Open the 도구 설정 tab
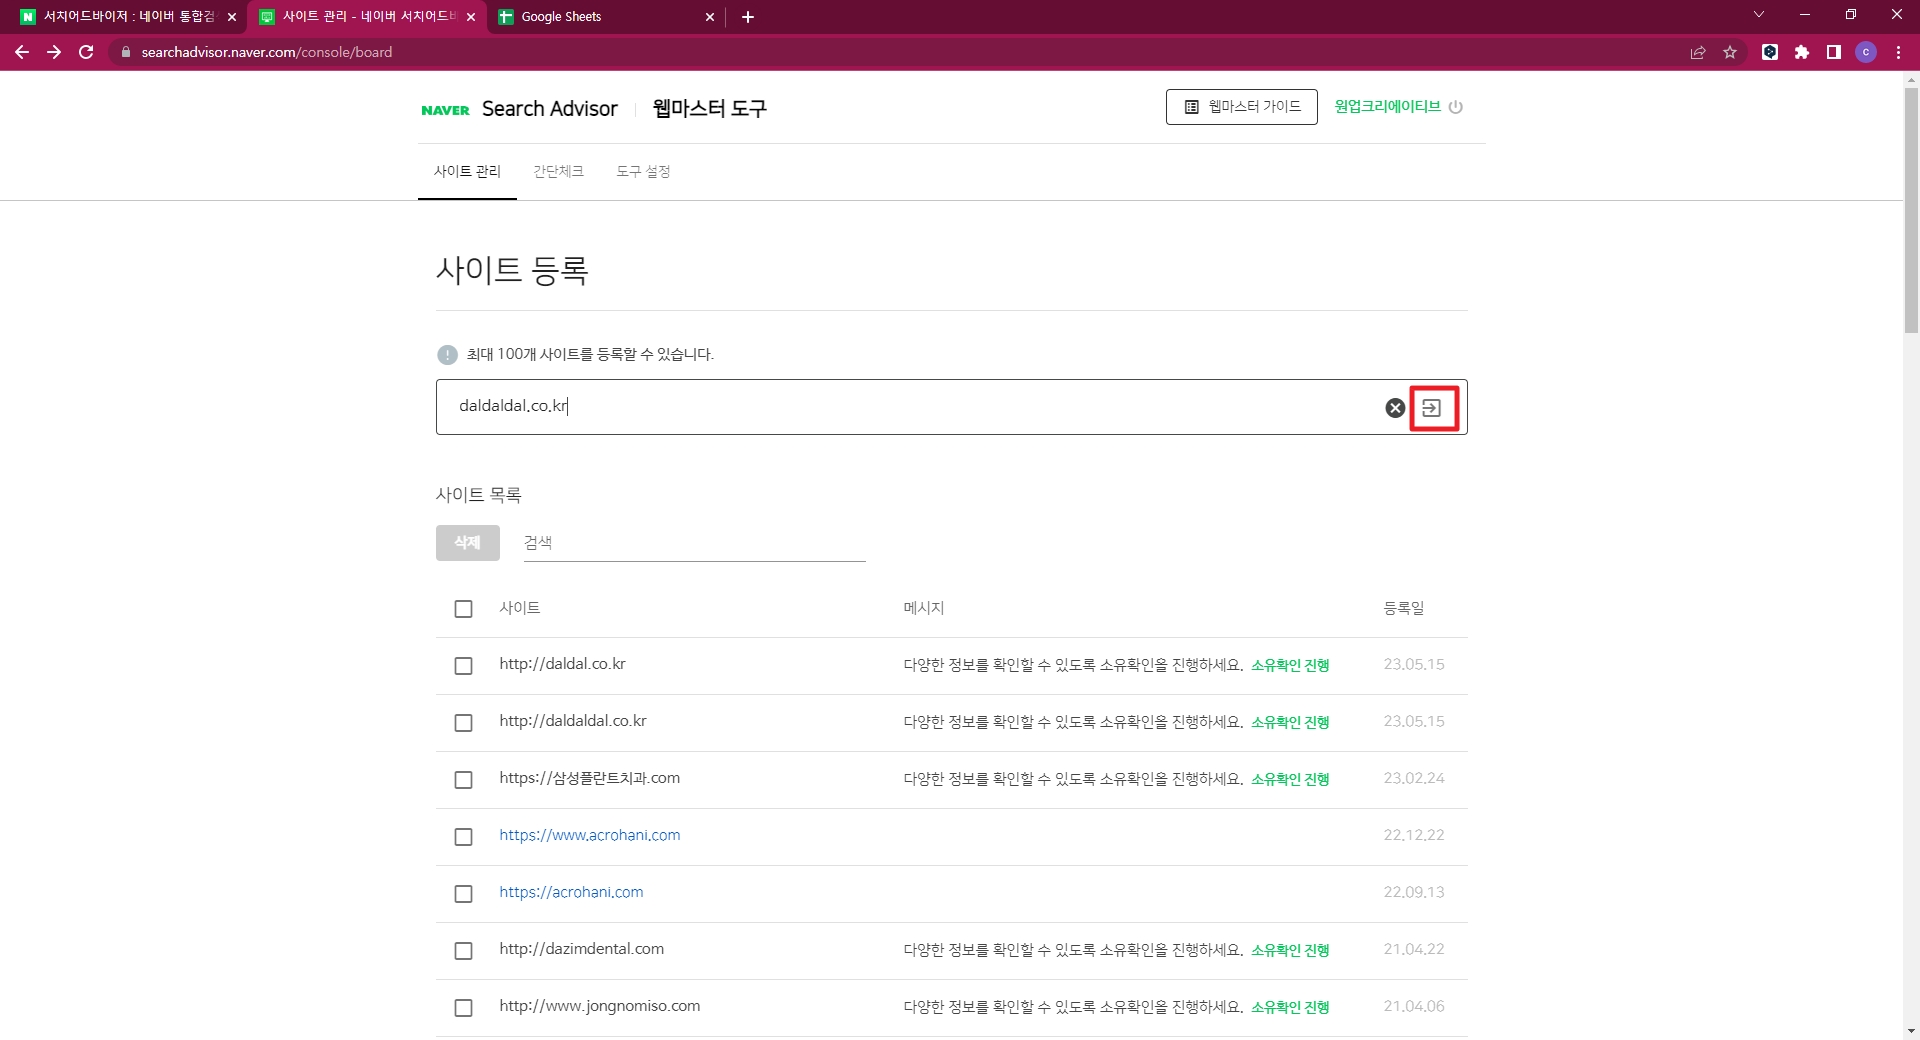The width and height of the screenshot is (1920, 1040). click(x=643, y=172)
